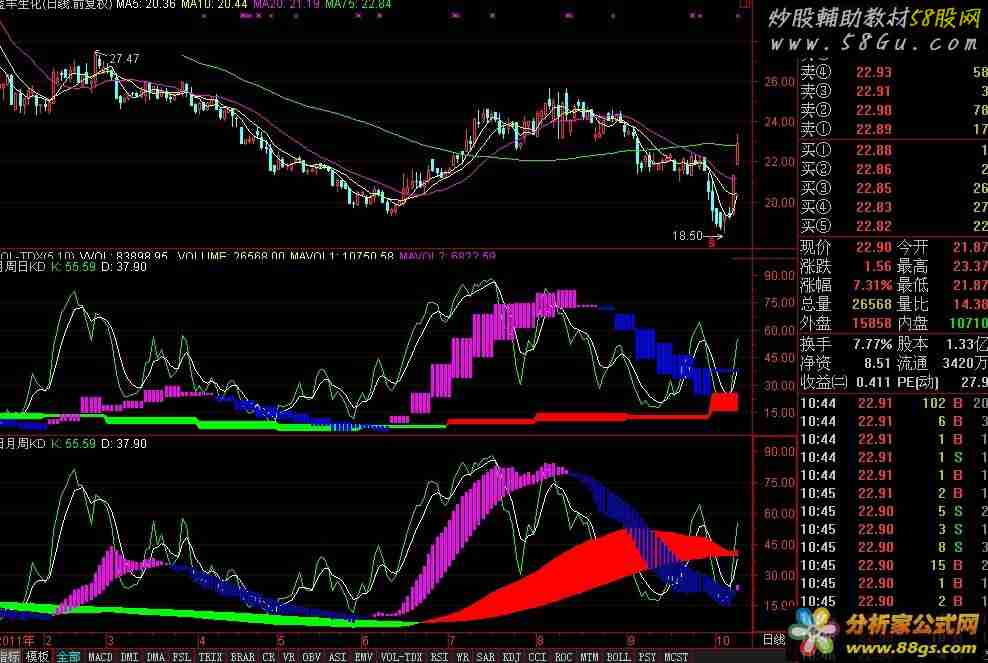Screen dimensions: 988x663
Task: Select the CCI indicator tab
Action: [x=537, y=657]
